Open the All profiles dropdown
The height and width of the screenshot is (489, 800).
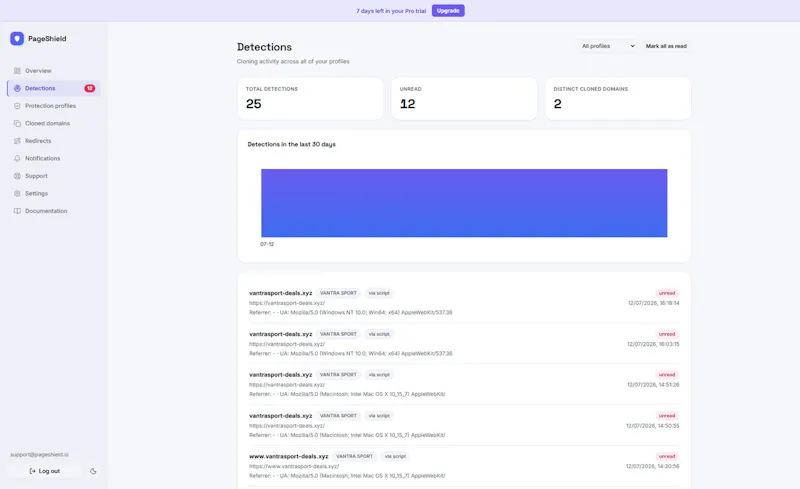608,46
